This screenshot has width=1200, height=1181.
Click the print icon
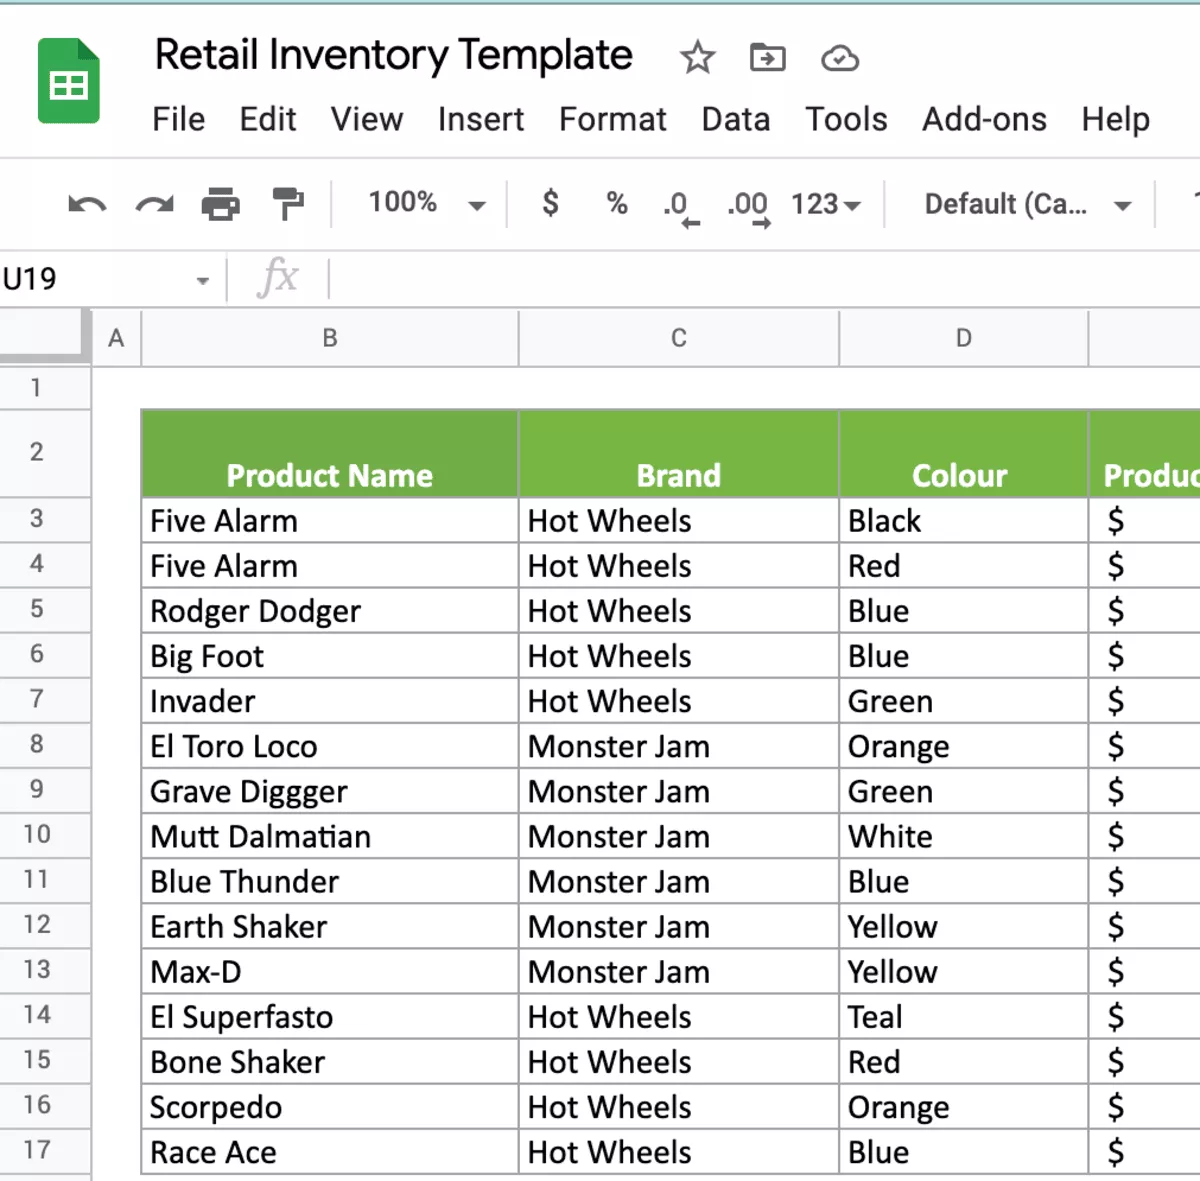(221, 204)
